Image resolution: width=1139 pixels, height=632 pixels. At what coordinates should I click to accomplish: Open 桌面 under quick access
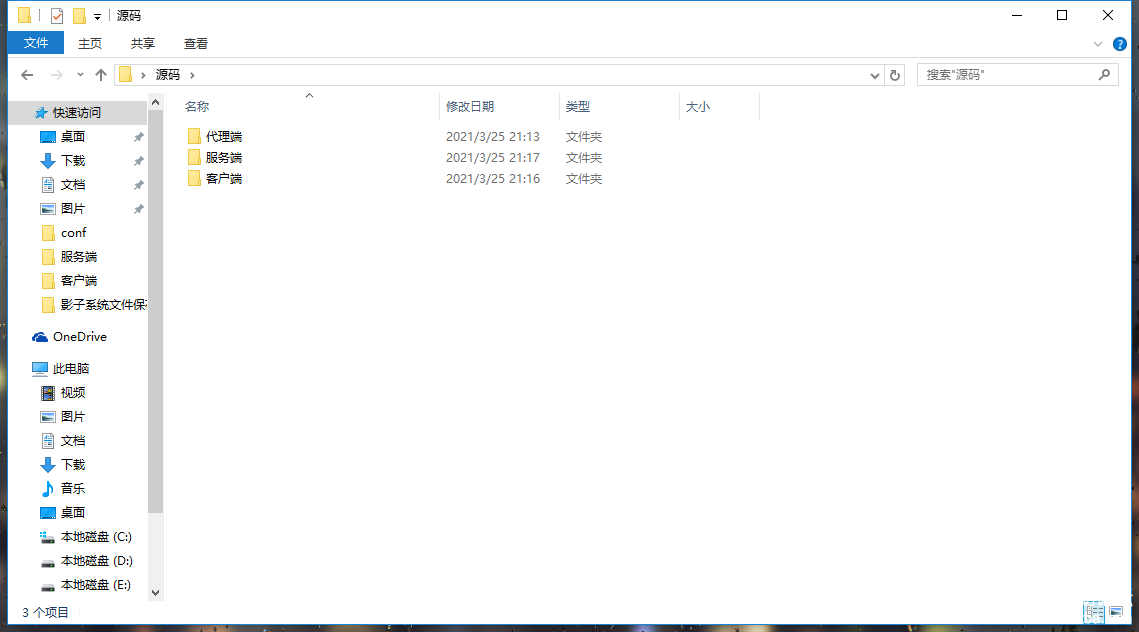(x=62, y=137)
